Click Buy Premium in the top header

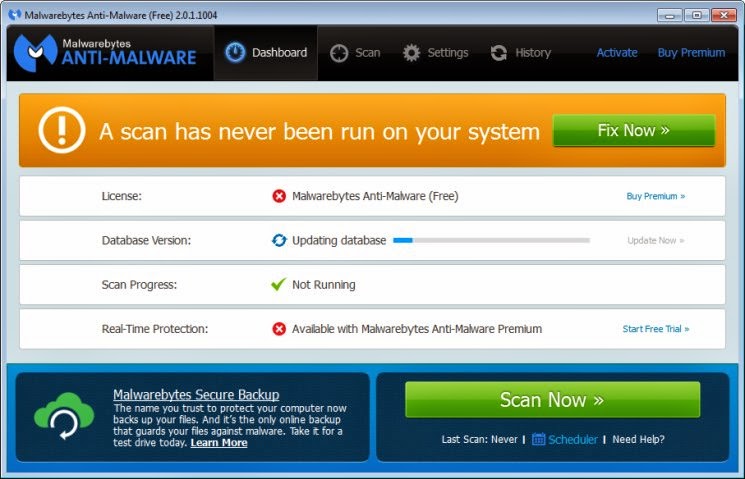[691, 53]
